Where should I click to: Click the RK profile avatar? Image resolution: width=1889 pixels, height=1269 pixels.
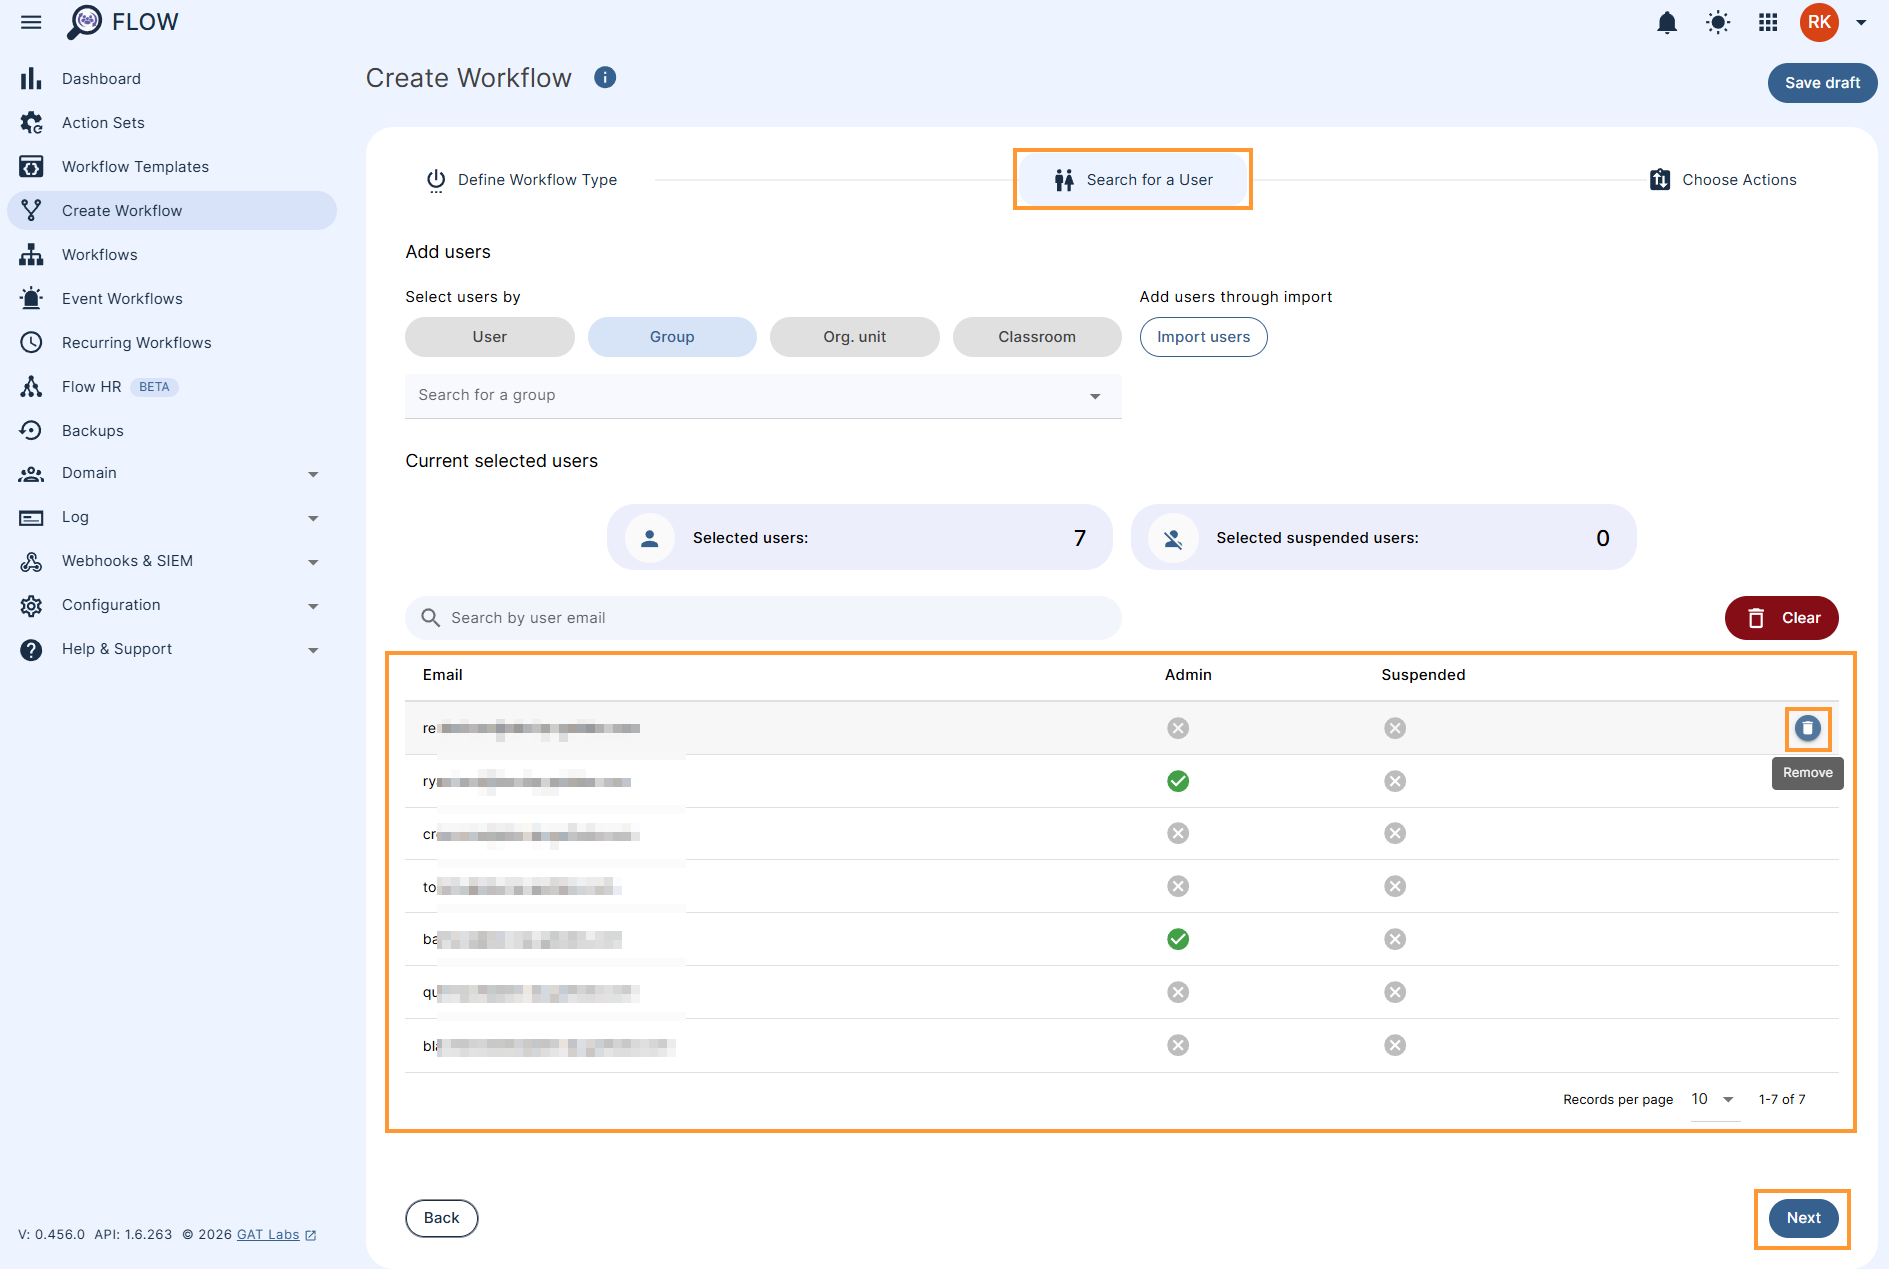1819,22
